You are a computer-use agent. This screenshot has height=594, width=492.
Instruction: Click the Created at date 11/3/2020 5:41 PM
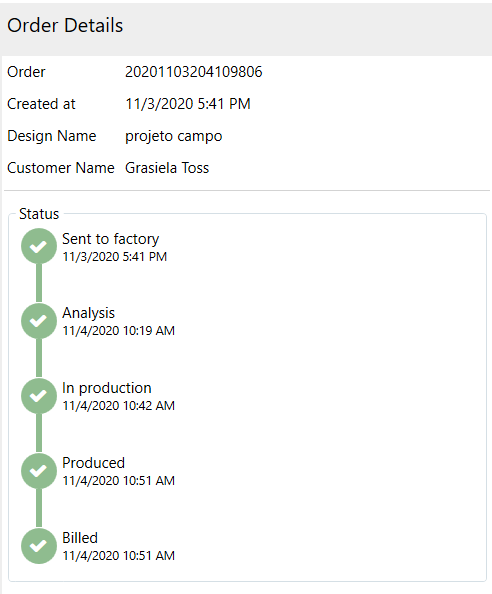188,104
